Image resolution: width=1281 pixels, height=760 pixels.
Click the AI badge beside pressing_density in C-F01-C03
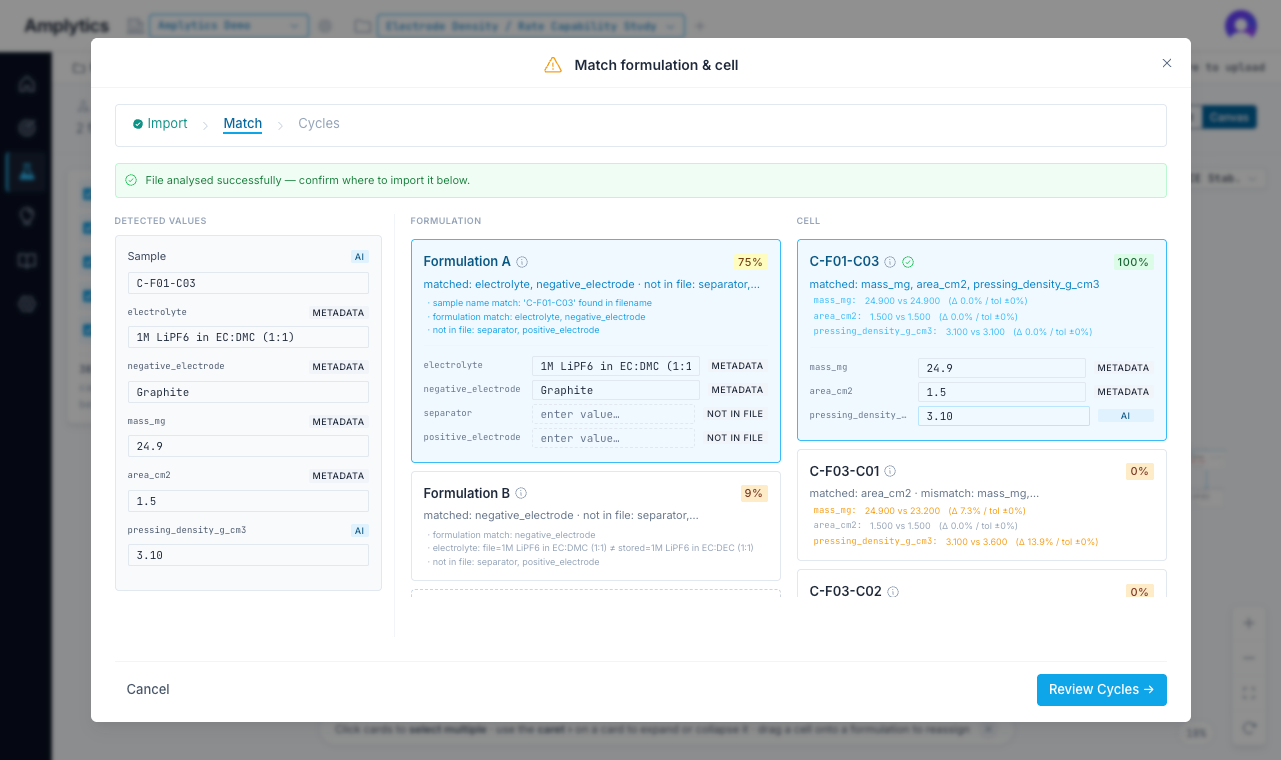tap(1125, 416)
